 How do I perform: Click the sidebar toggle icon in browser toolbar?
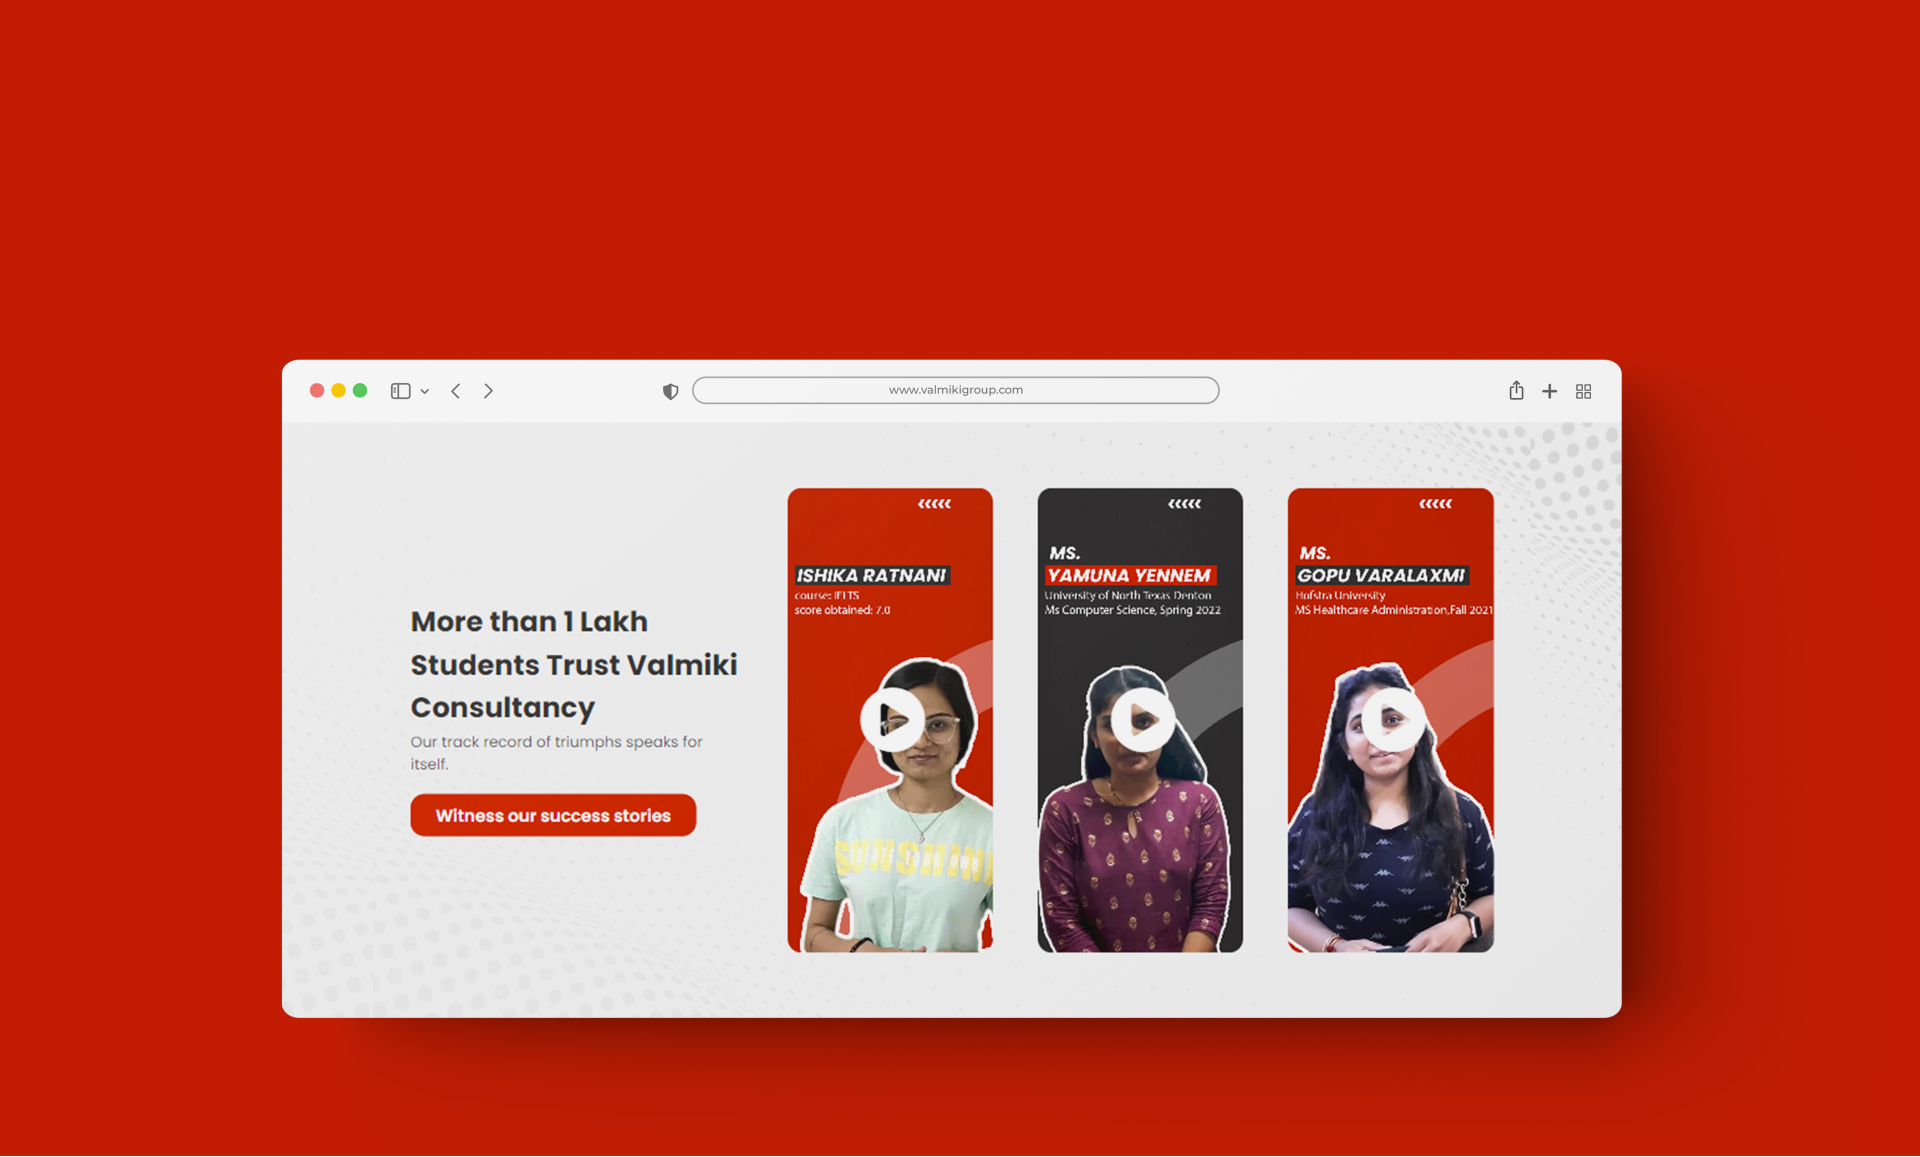[400, 391]
